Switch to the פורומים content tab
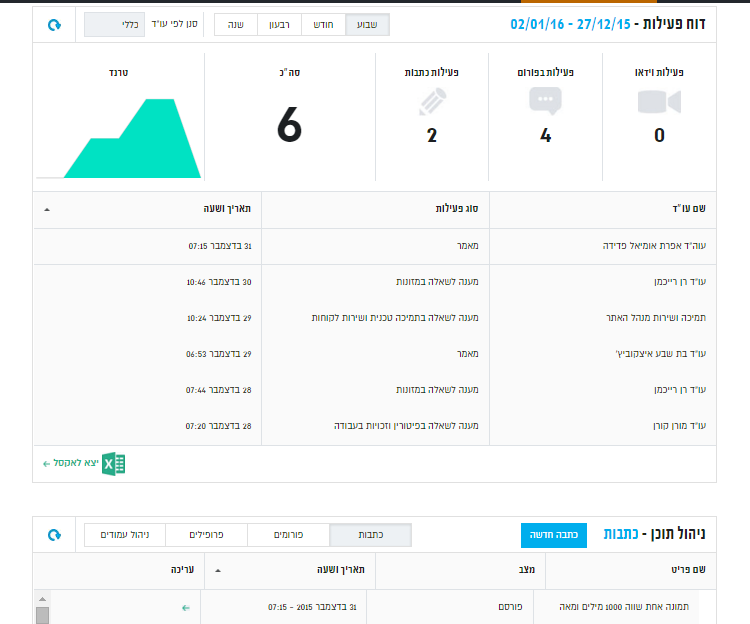The height and width of the screenshot is (624, 750). click(x=288, y=535)
